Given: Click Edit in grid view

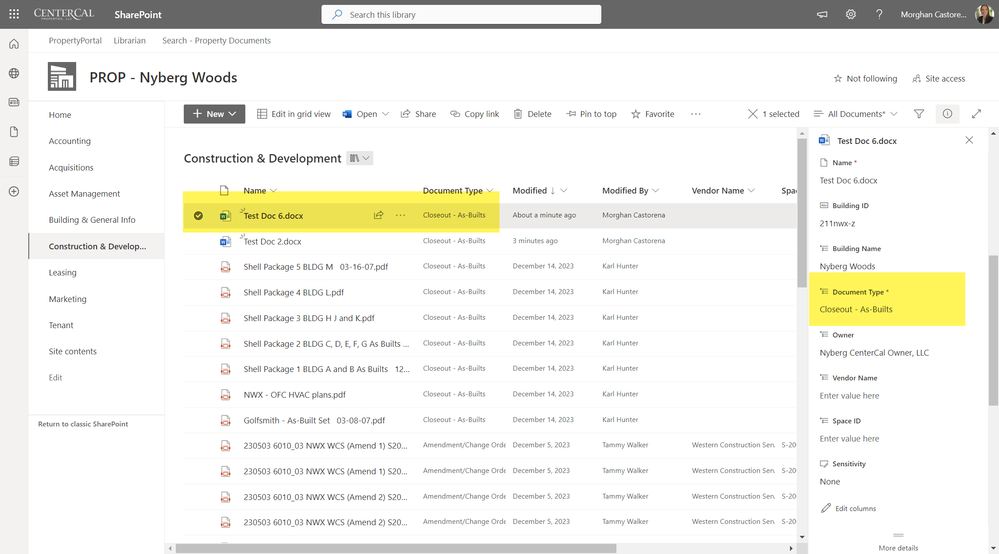Looking at the screenshot, I should point(294,114).
